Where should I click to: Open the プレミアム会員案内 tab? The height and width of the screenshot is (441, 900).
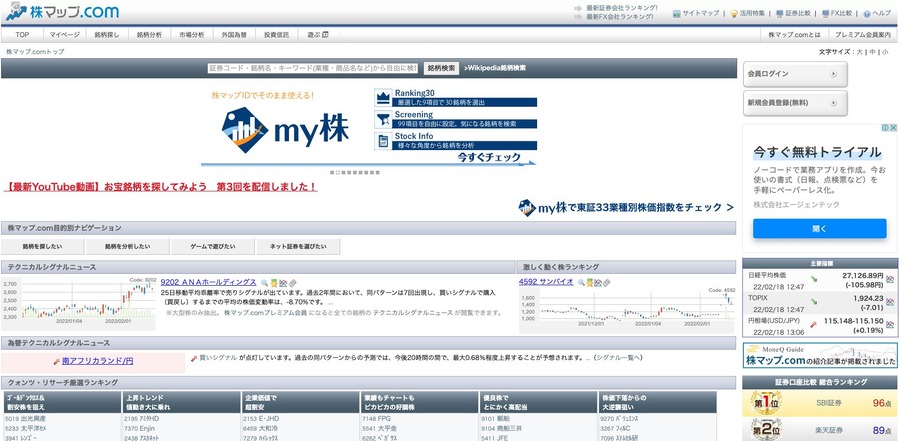[x=862, y=35]
